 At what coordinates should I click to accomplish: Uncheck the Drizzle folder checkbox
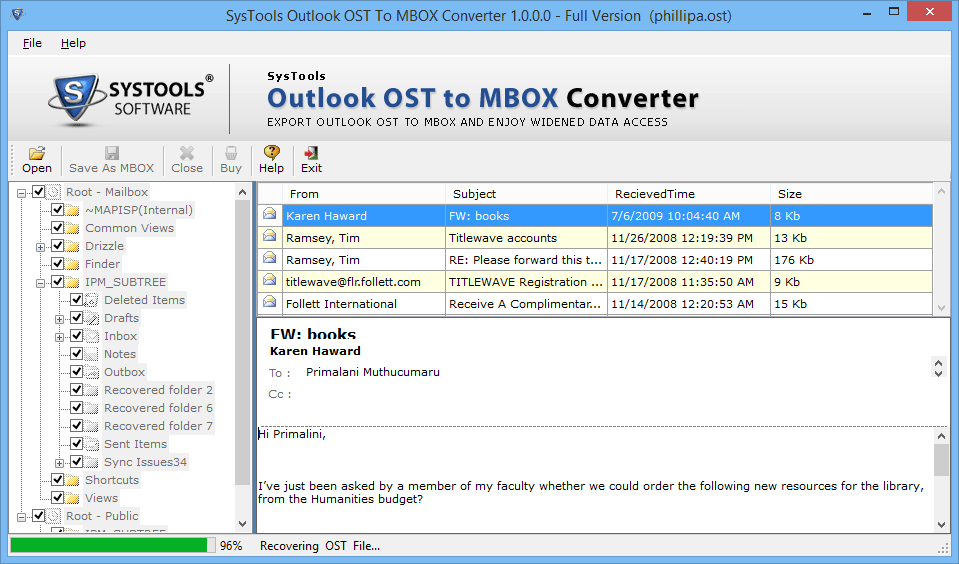tap(57, 246)
